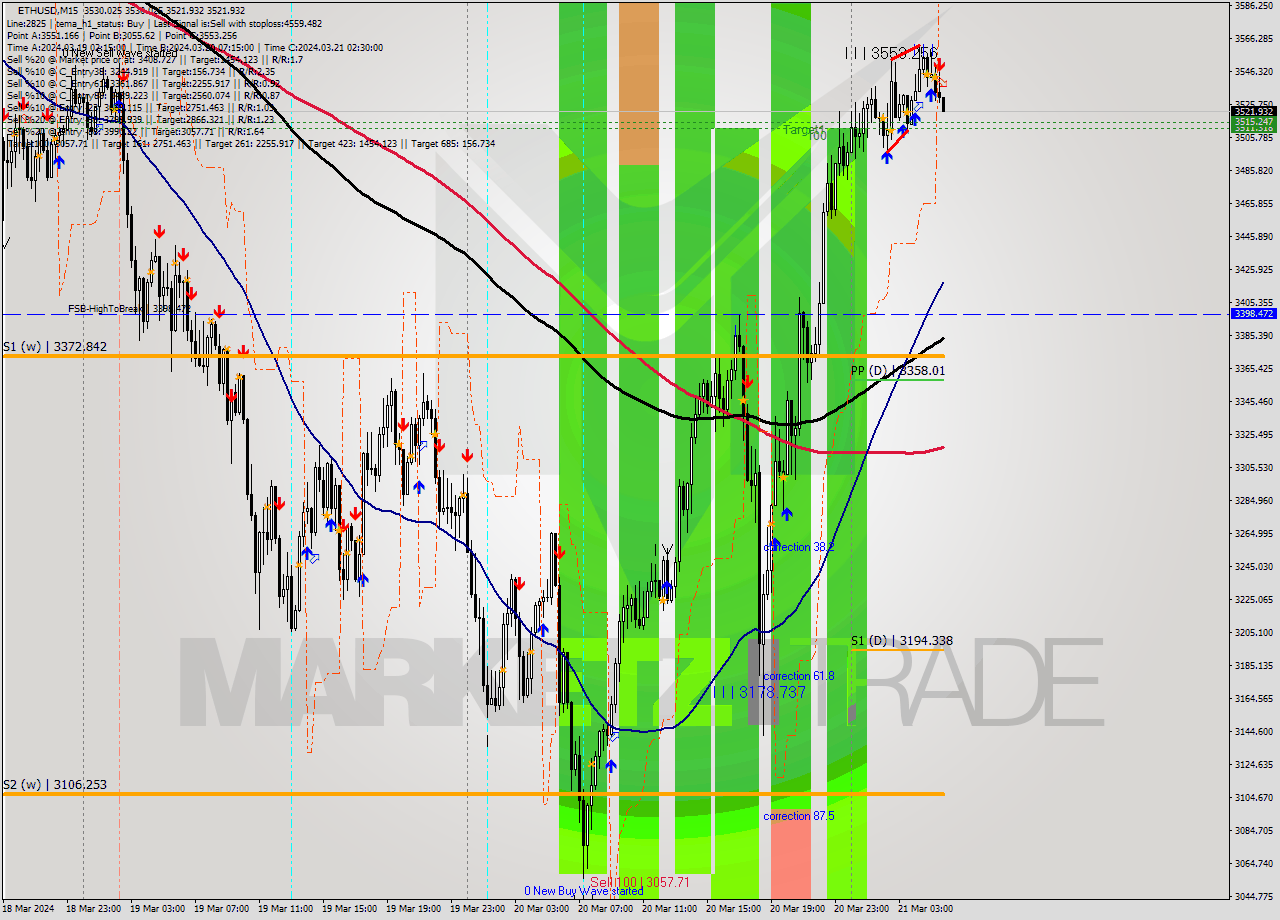The height and width of the screenshot is (920, 1280).
Task: Click the blue up arrow above '0 New Buy Wave started'
Action: (x=611, y=766)
